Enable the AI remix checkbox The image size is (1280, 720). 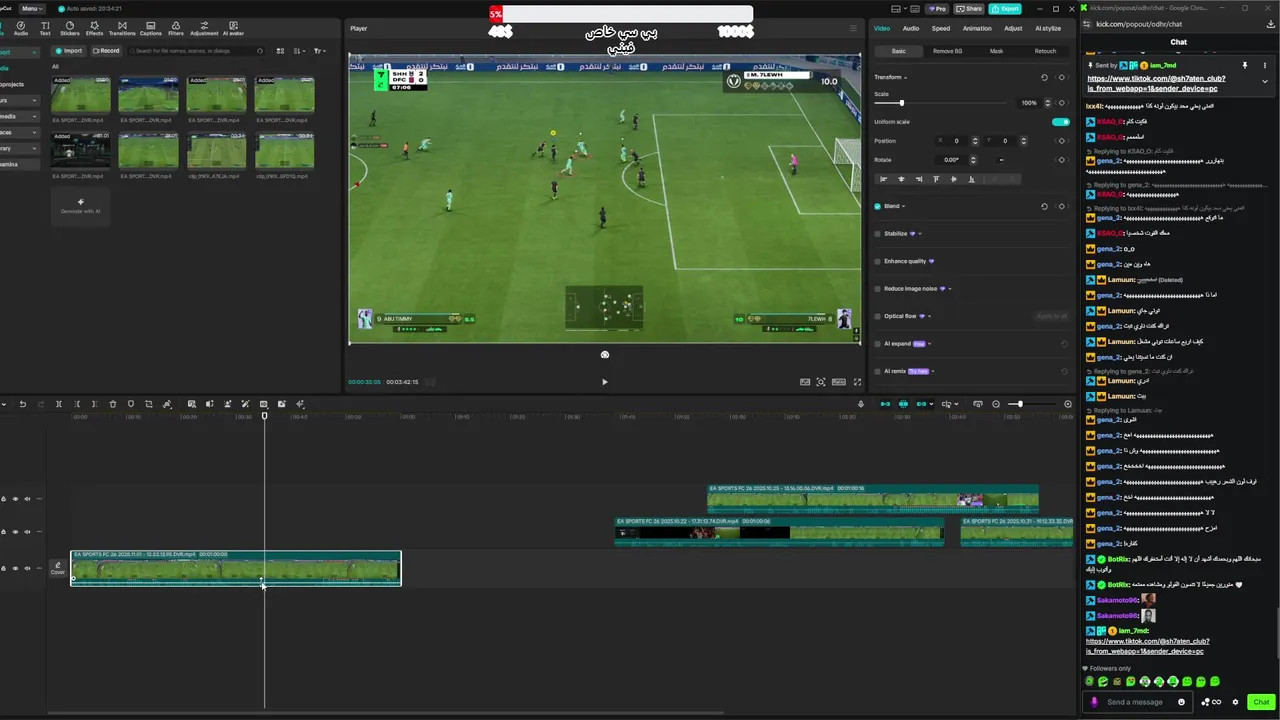point(878,371)
